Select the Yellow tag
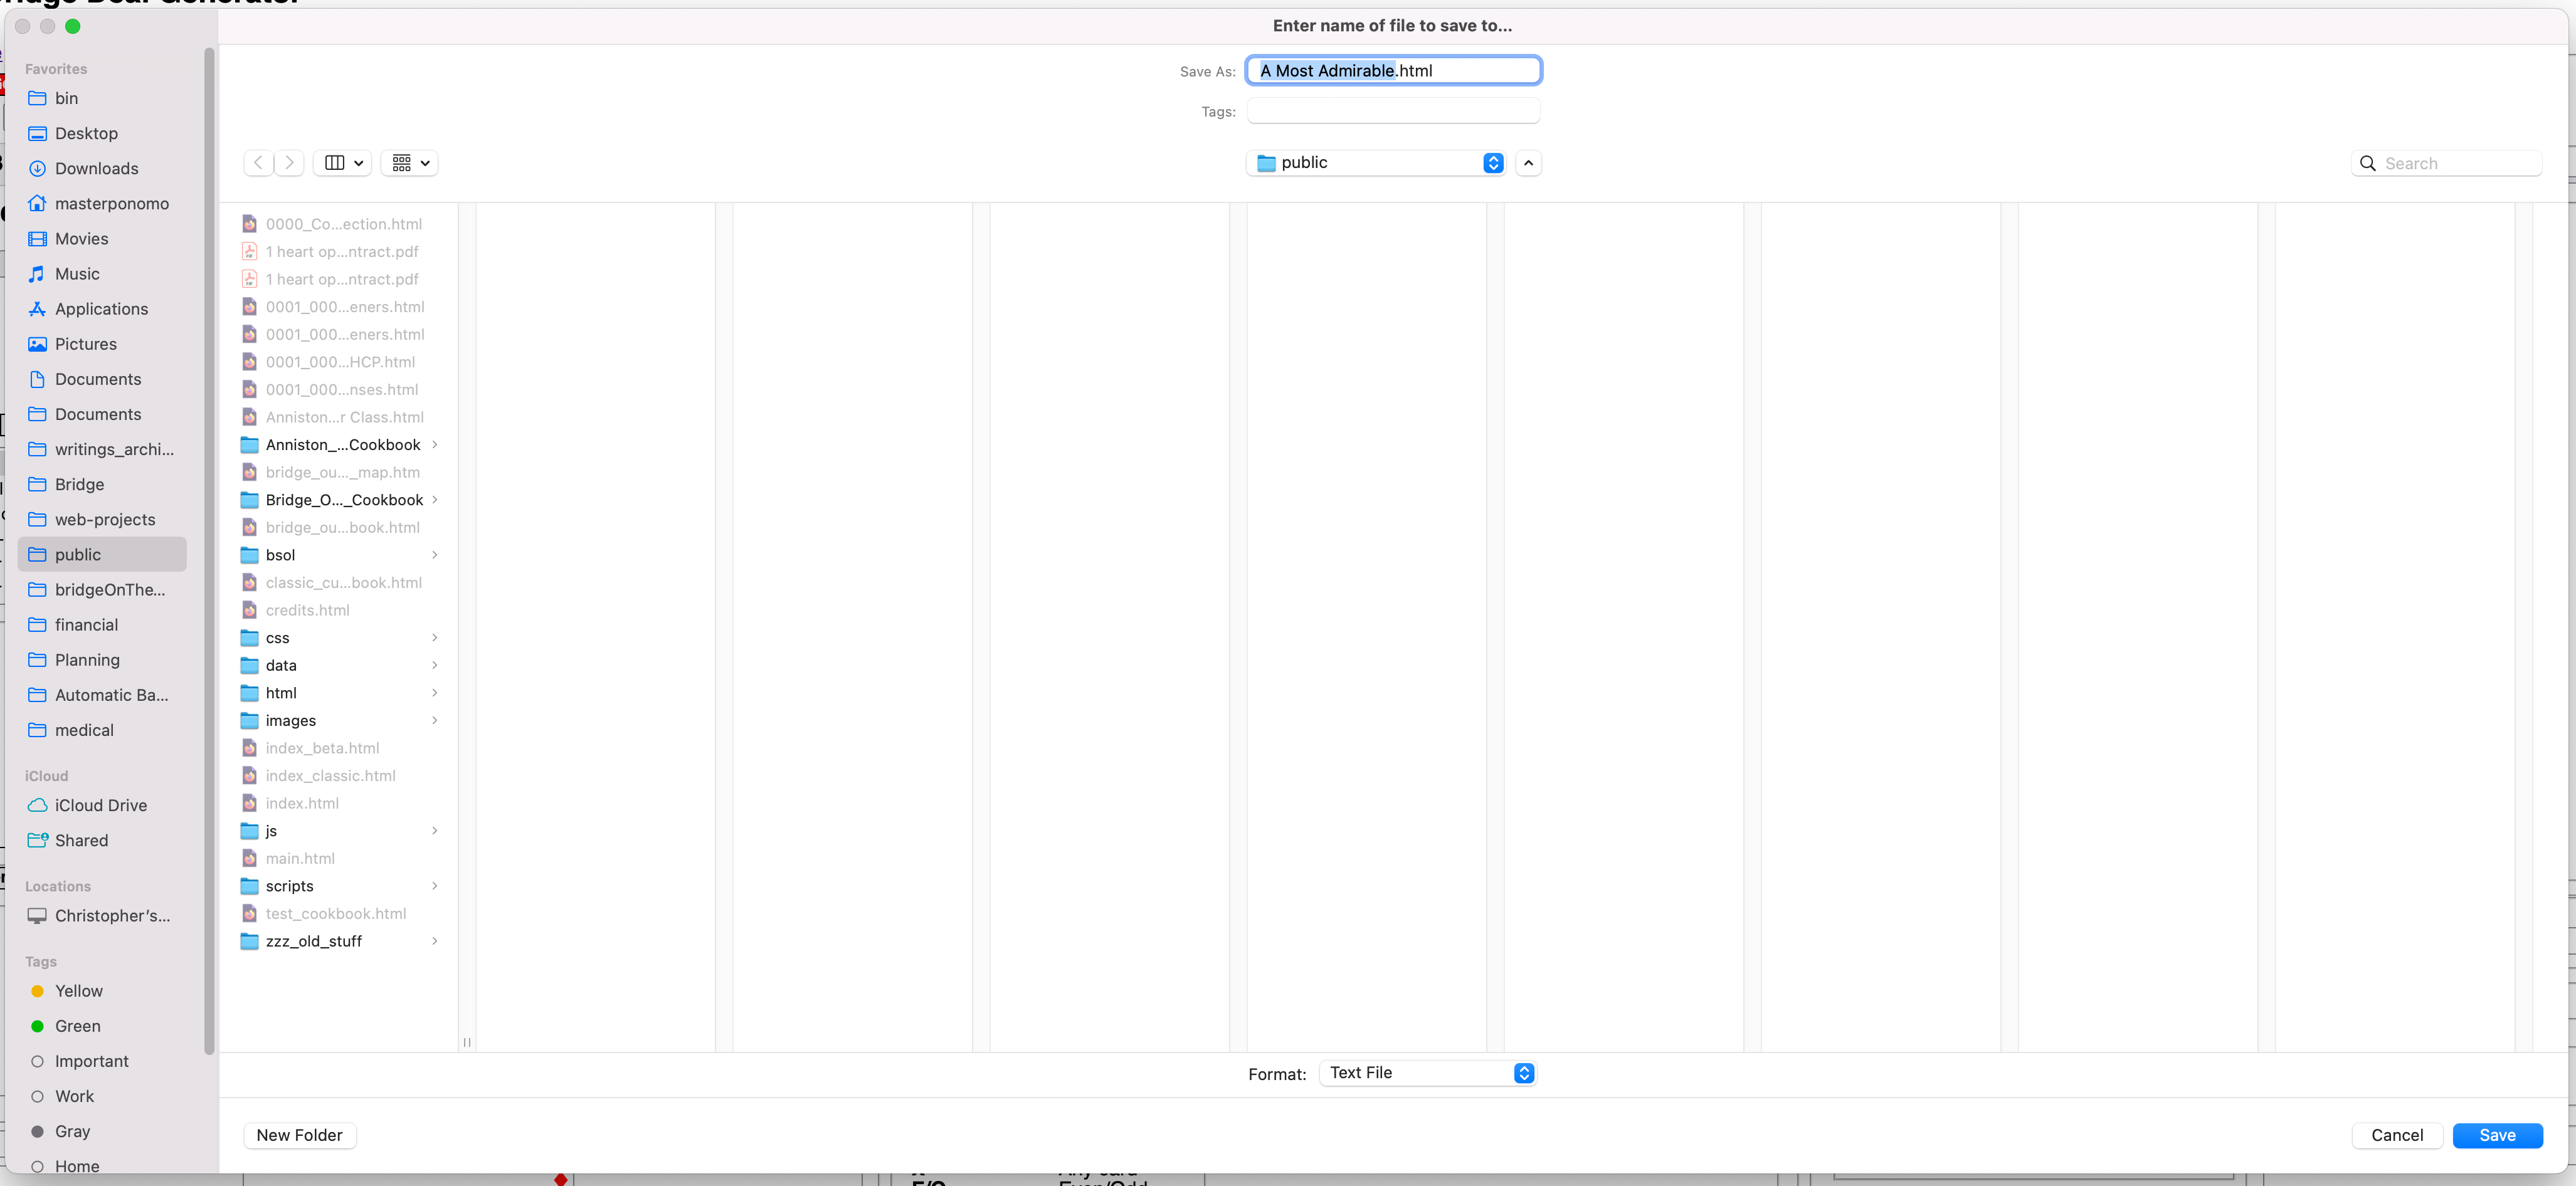The image size is (2576, 1186). click(78, 991)
